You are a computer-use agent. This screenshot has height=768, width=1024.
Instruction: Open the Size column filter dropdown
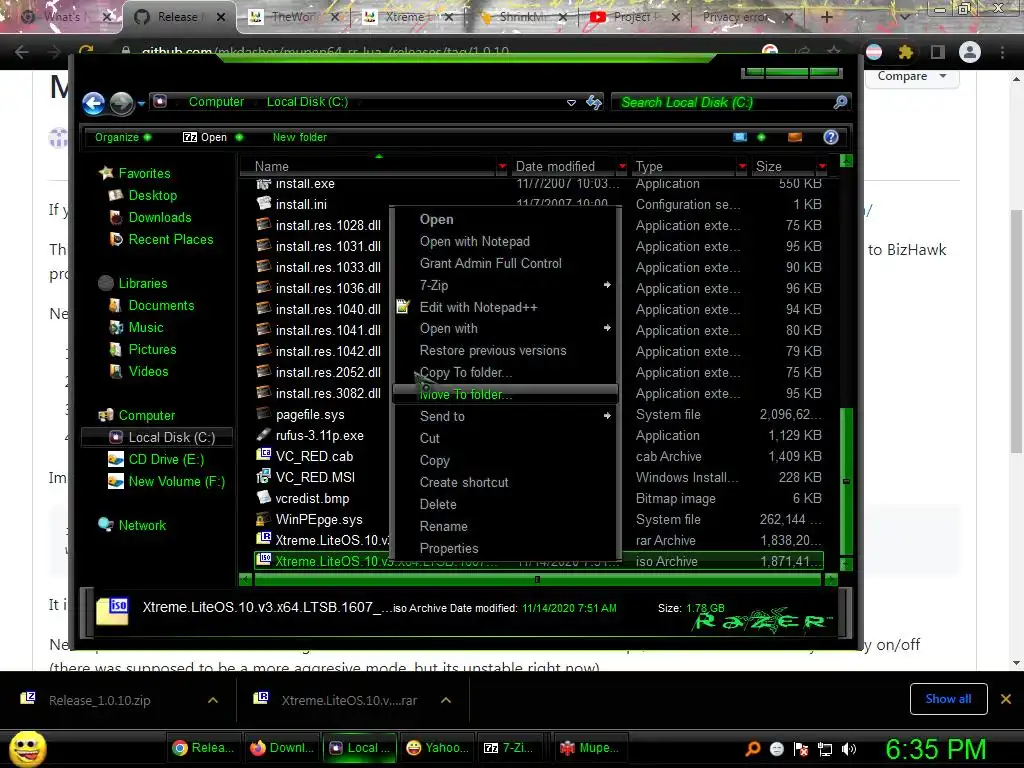[x=822, y=167]
